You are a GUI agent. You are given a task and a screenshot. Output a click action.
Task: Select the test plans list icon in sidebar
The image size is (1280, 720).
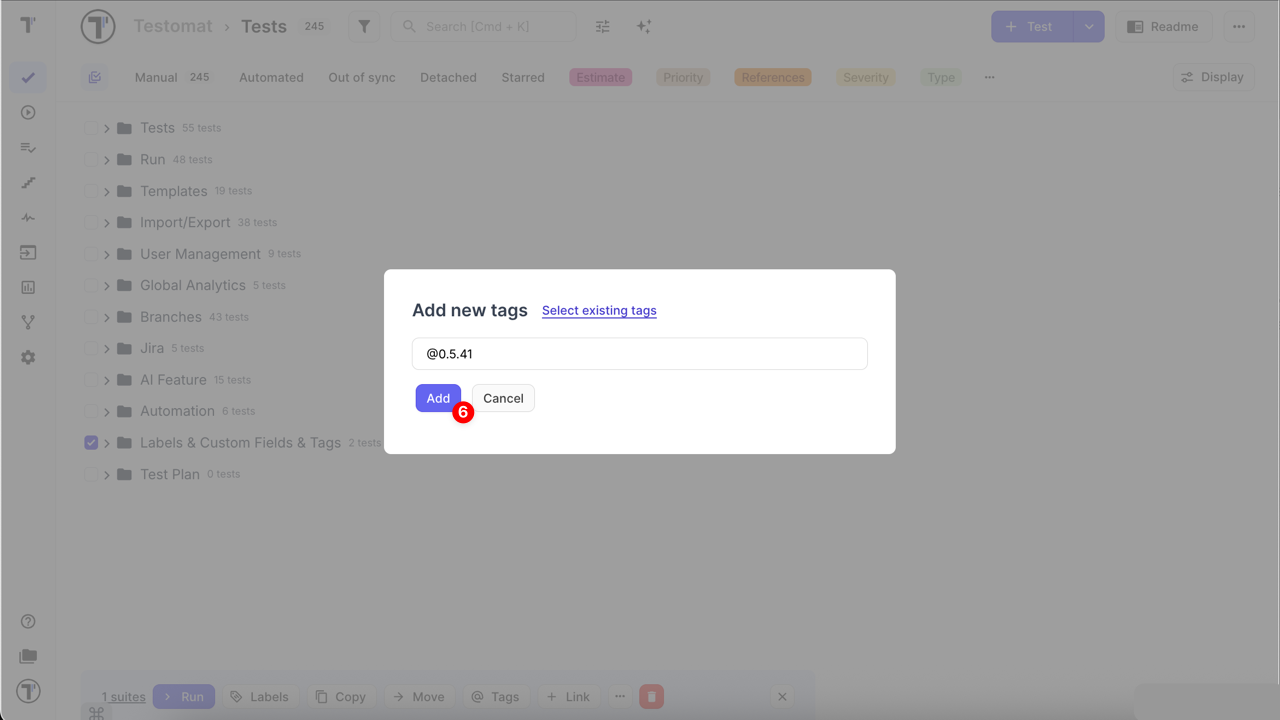tap(28, 147)
